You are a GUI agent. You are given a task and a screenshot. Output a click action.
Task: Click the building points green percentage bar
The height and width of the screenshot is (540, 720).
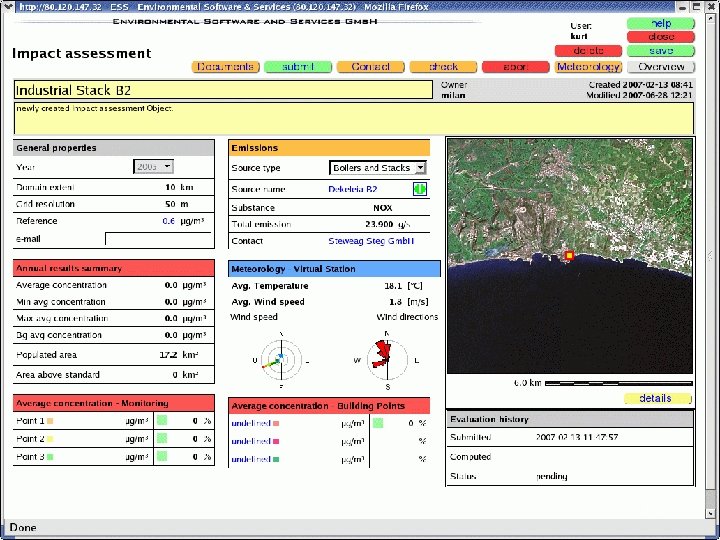click(x=378, y=423)
